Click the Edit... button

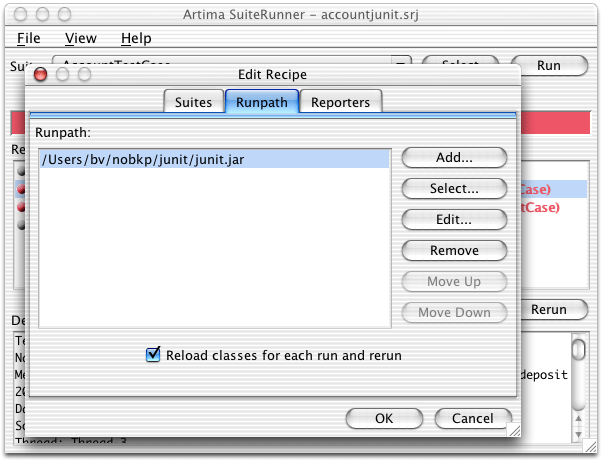point(454,219)
